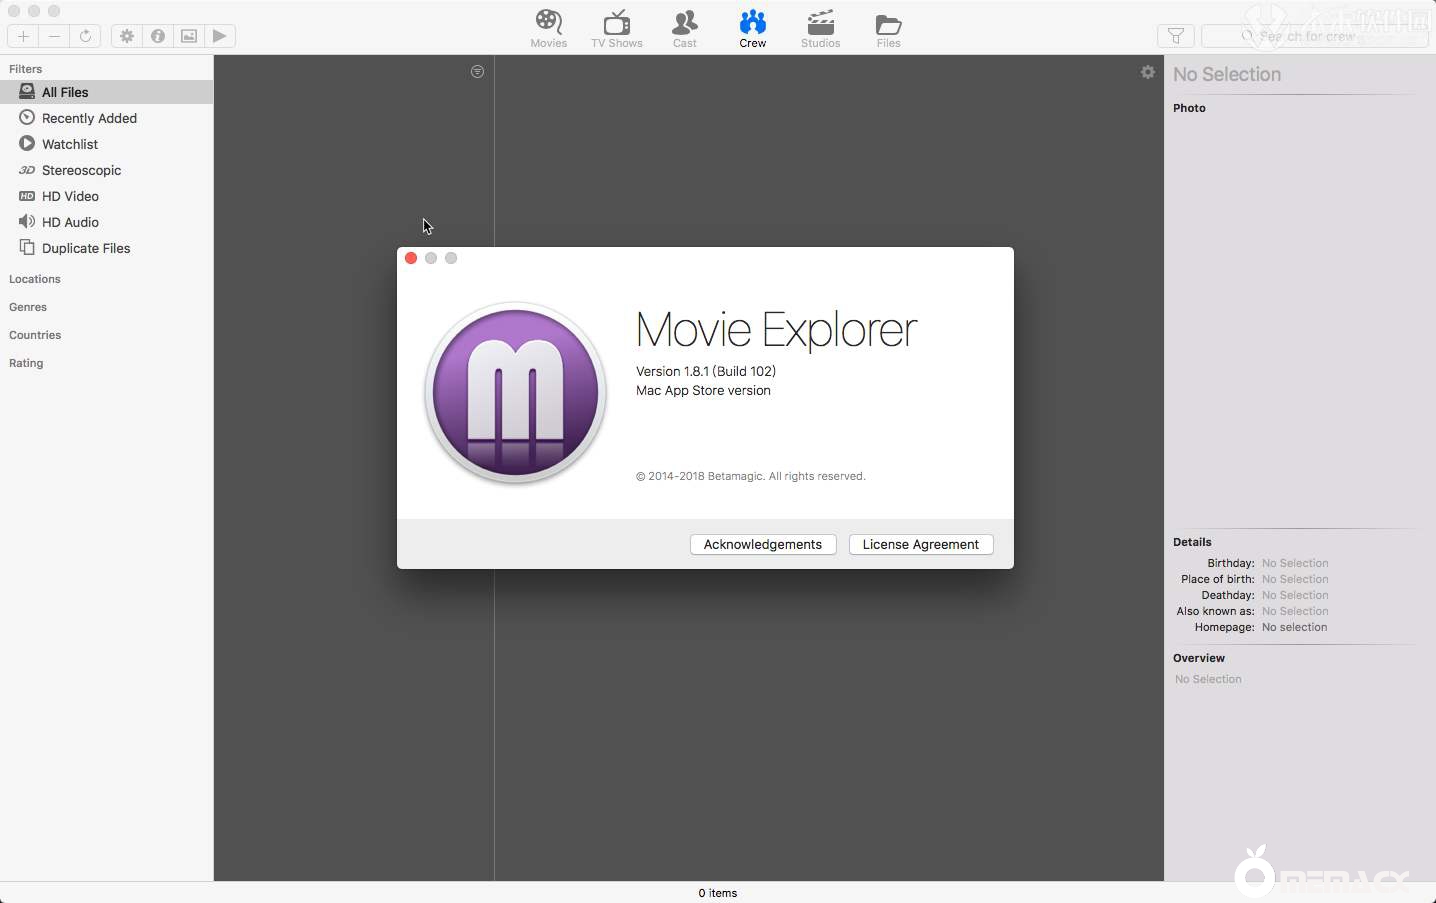1436x903 pixels.
Task: Open the list sort options circle icon
Action: (x=477, y=72)
